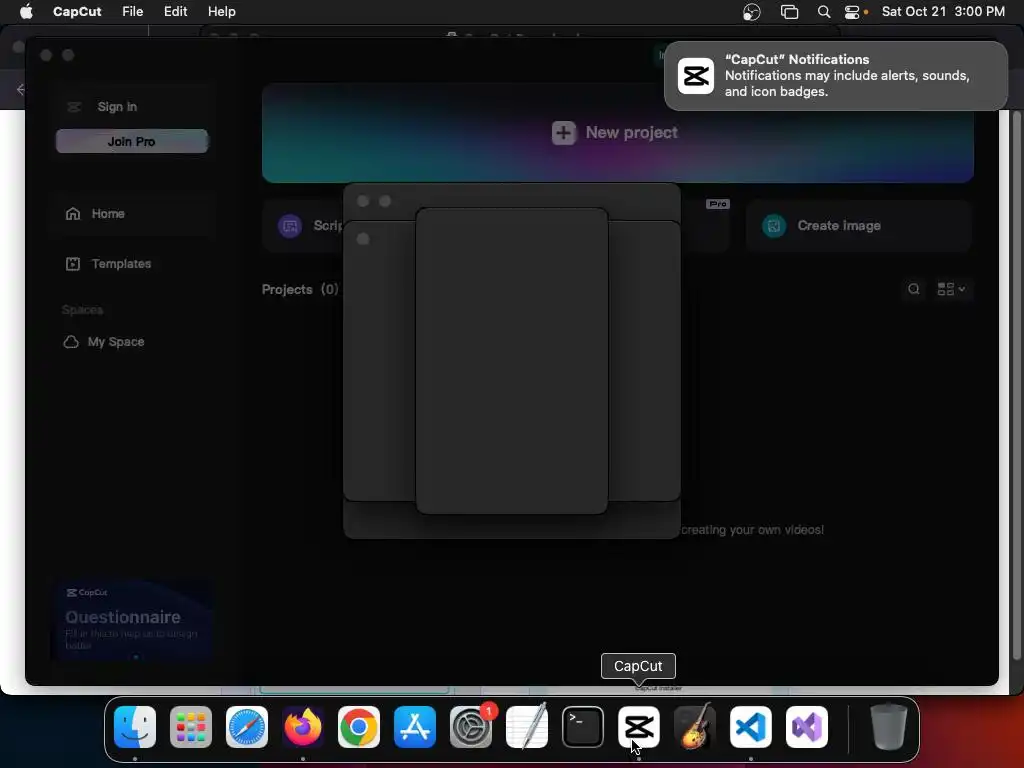Launch GarageBand from the Dock
This screenshot has height=768, width=1024.
click(x=695, y=727)
